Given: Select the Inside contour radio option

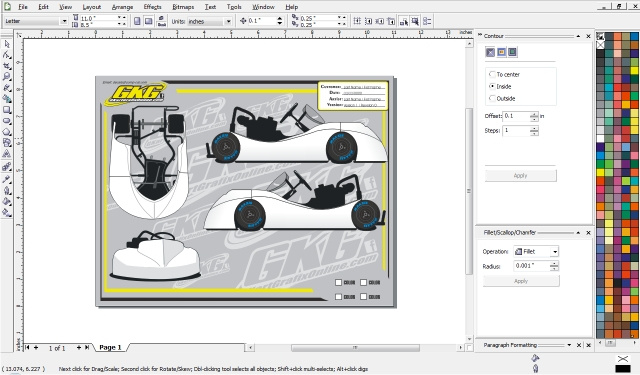Looking at the screenshot, I should point(492,86).
